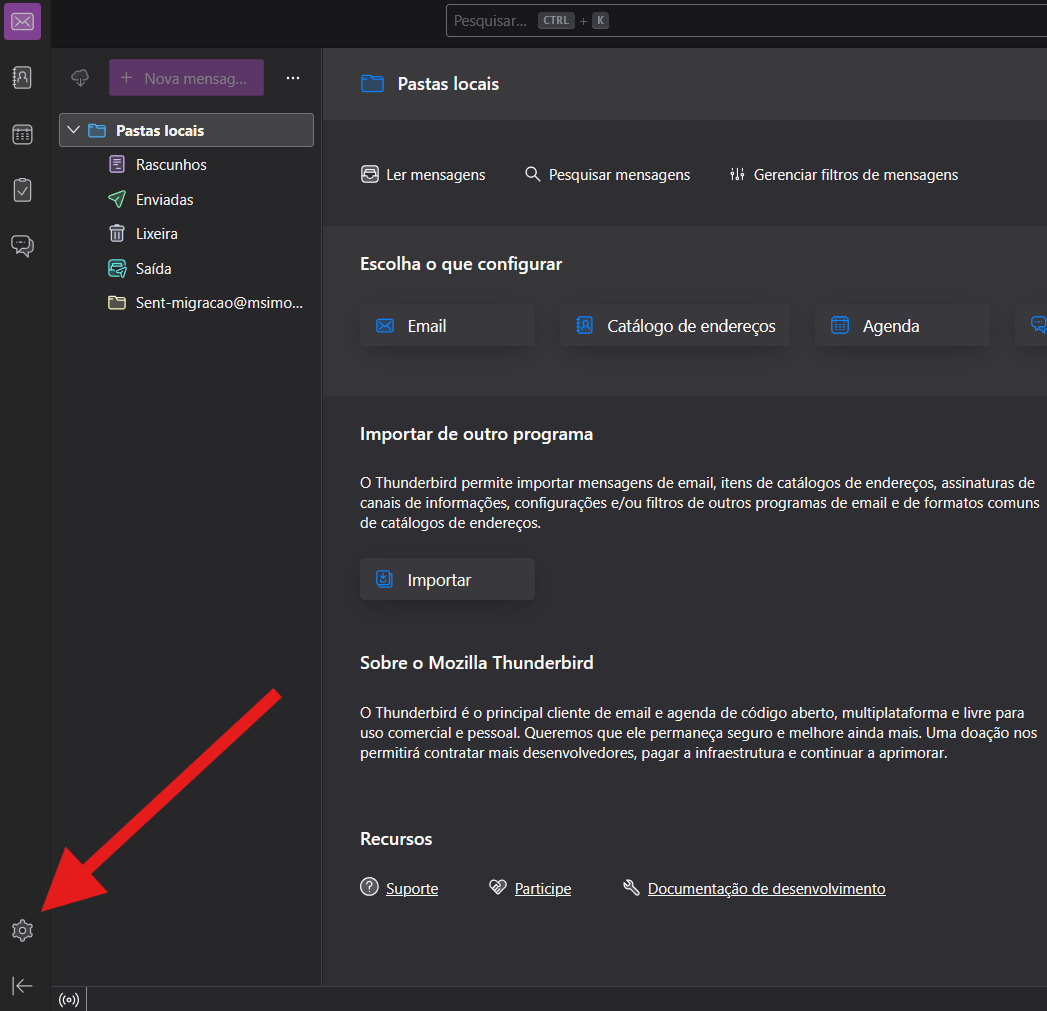Switch to the Calendar sidebar icon
Viewport: 1047px width, 1011px height.
point(22,134)
